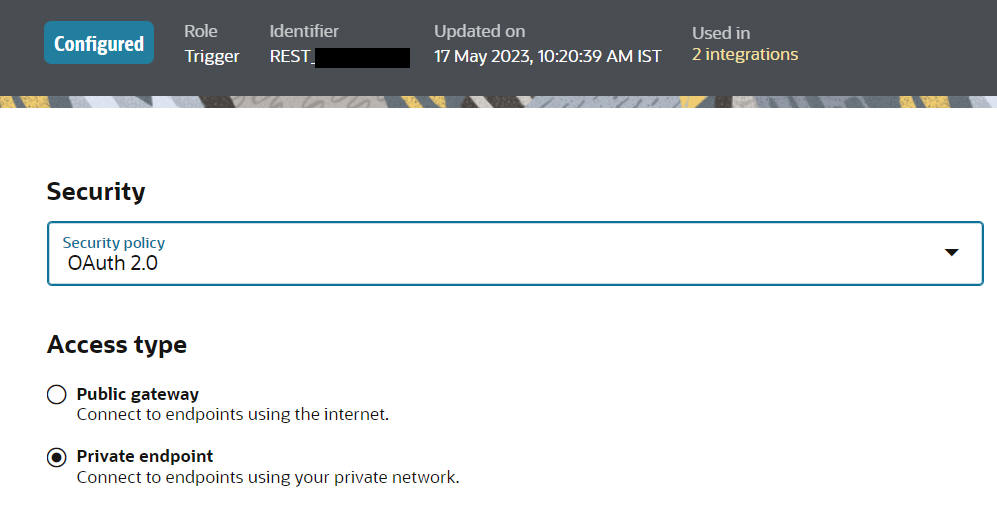Click the 'Connect to endpoints using your private network' description
Screen dimensions: 997x513
click(268, 477)
